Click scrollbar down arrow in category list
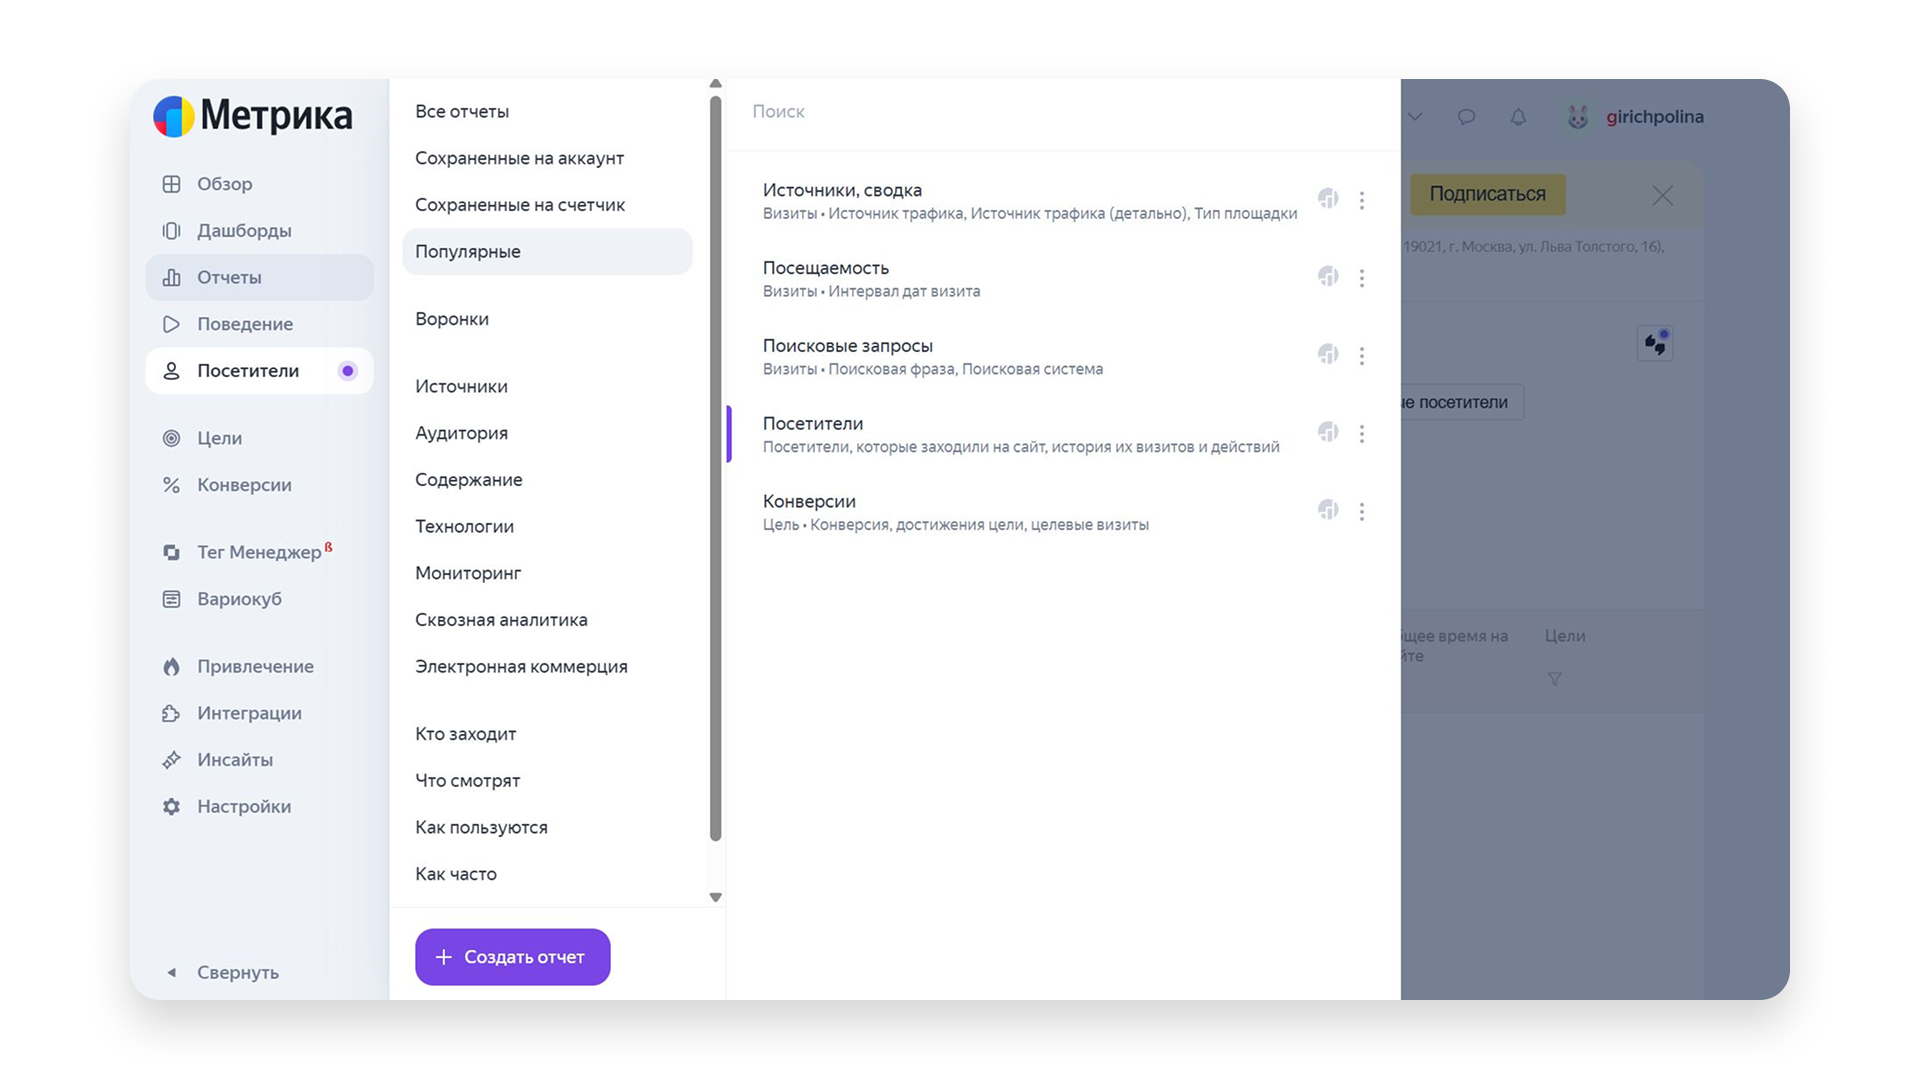 [x=715, y=897]
